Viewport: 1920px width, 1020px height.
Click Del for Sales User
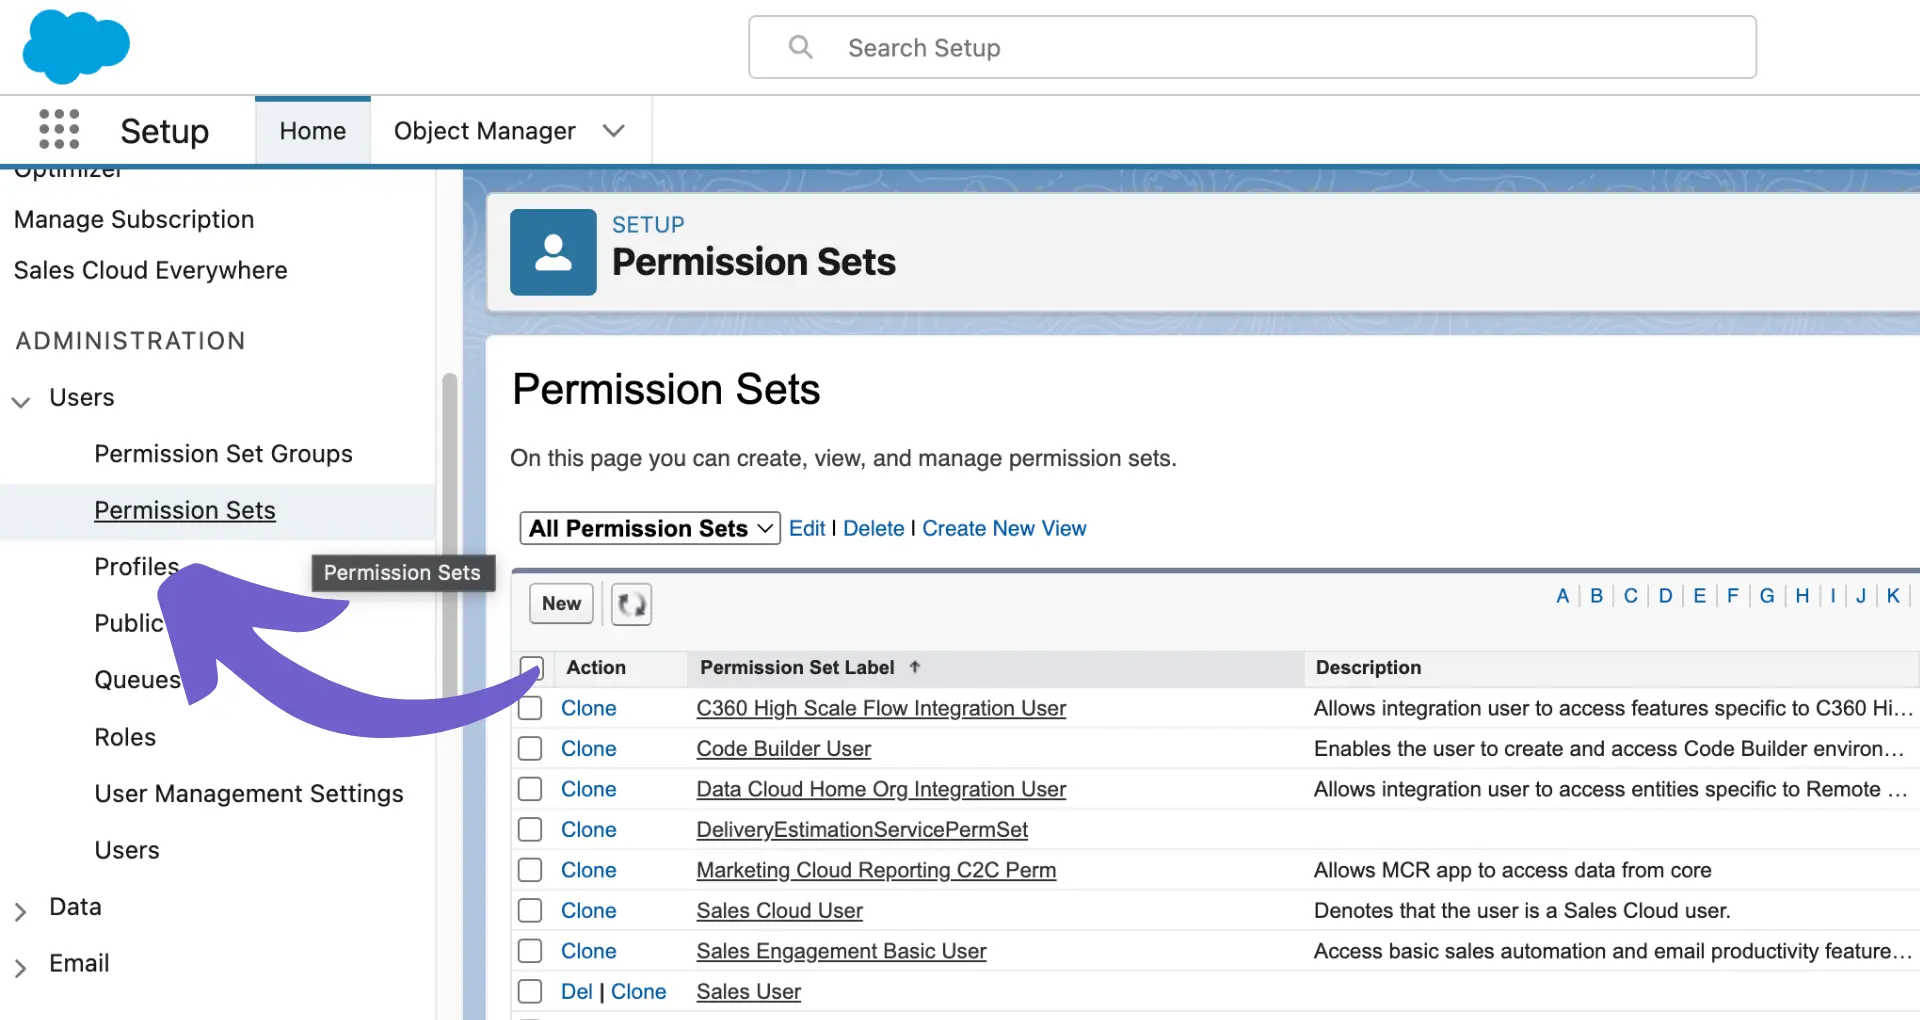click(x=576, y=992)
